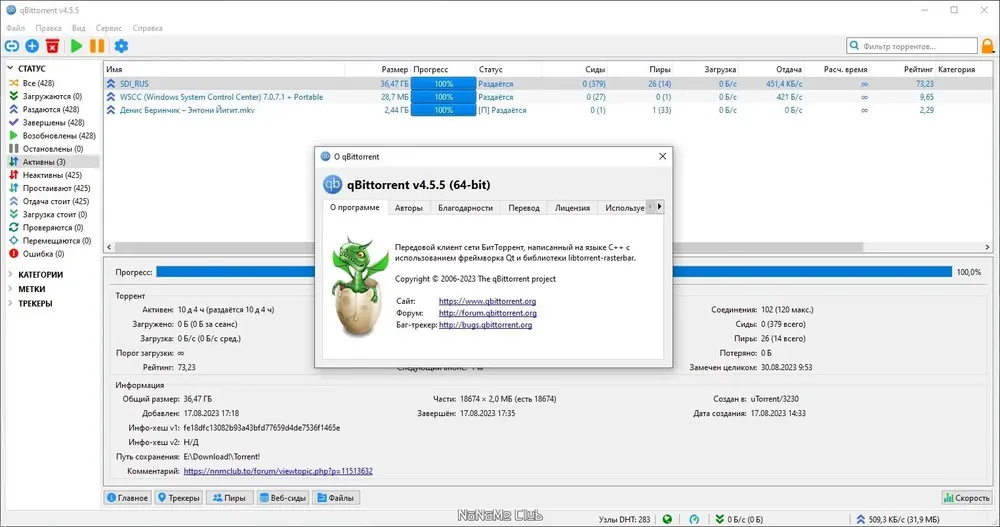Open the forum.qbittorrent.org link

487,313
